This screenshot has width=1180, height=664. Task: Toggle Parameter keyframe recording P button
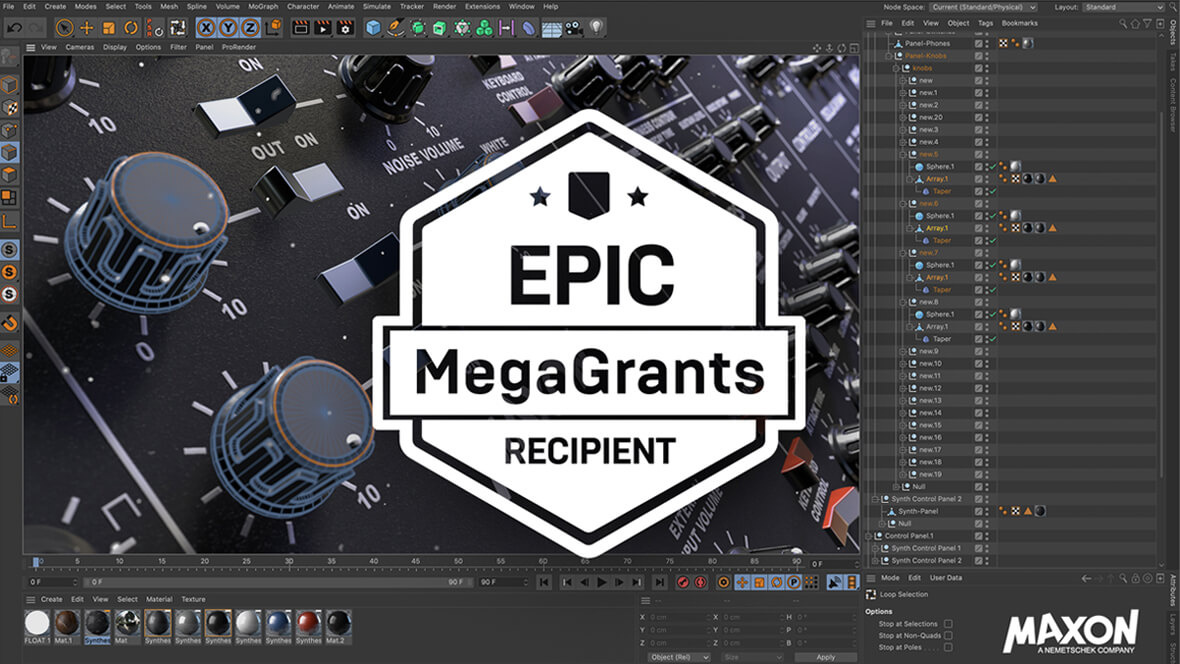[x=794, y=582]
